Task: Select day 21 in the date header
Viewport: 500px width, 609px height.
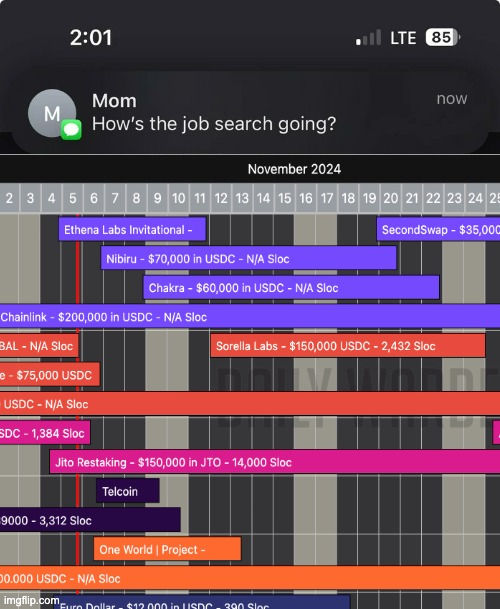Action: 412,198
